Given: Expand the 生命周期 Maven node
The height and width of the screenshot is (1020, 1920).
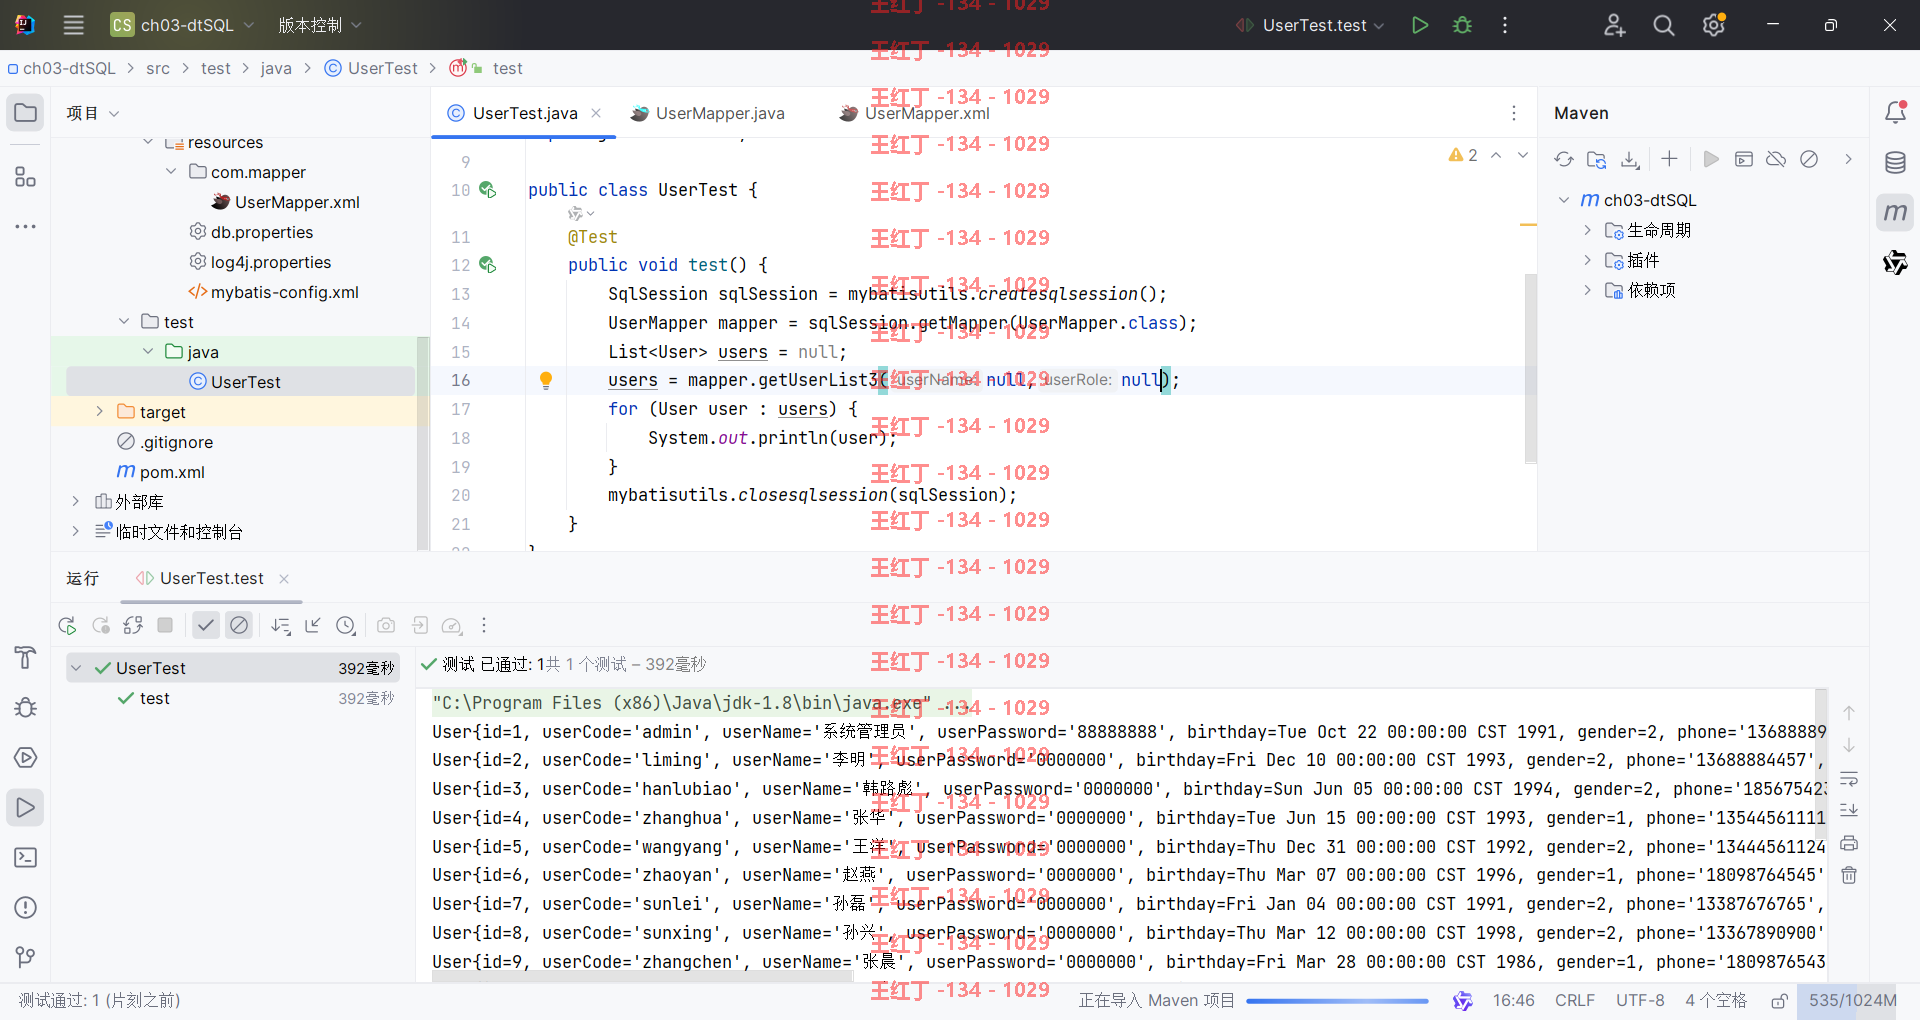Looking at the screenshot, I should (x=1587, y=230).
